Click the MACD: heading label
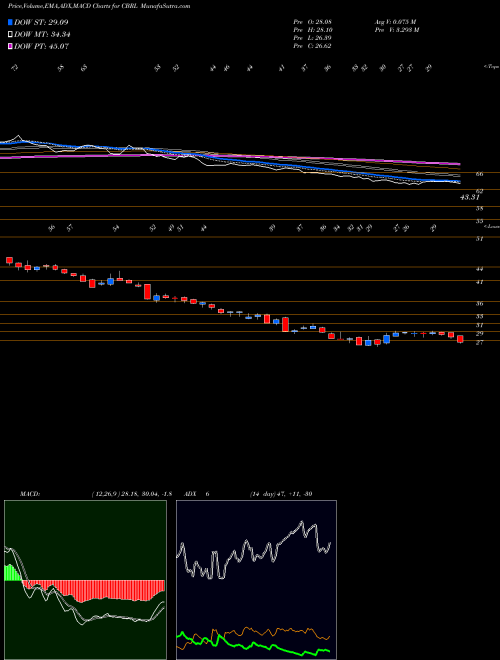 (29, 494)
